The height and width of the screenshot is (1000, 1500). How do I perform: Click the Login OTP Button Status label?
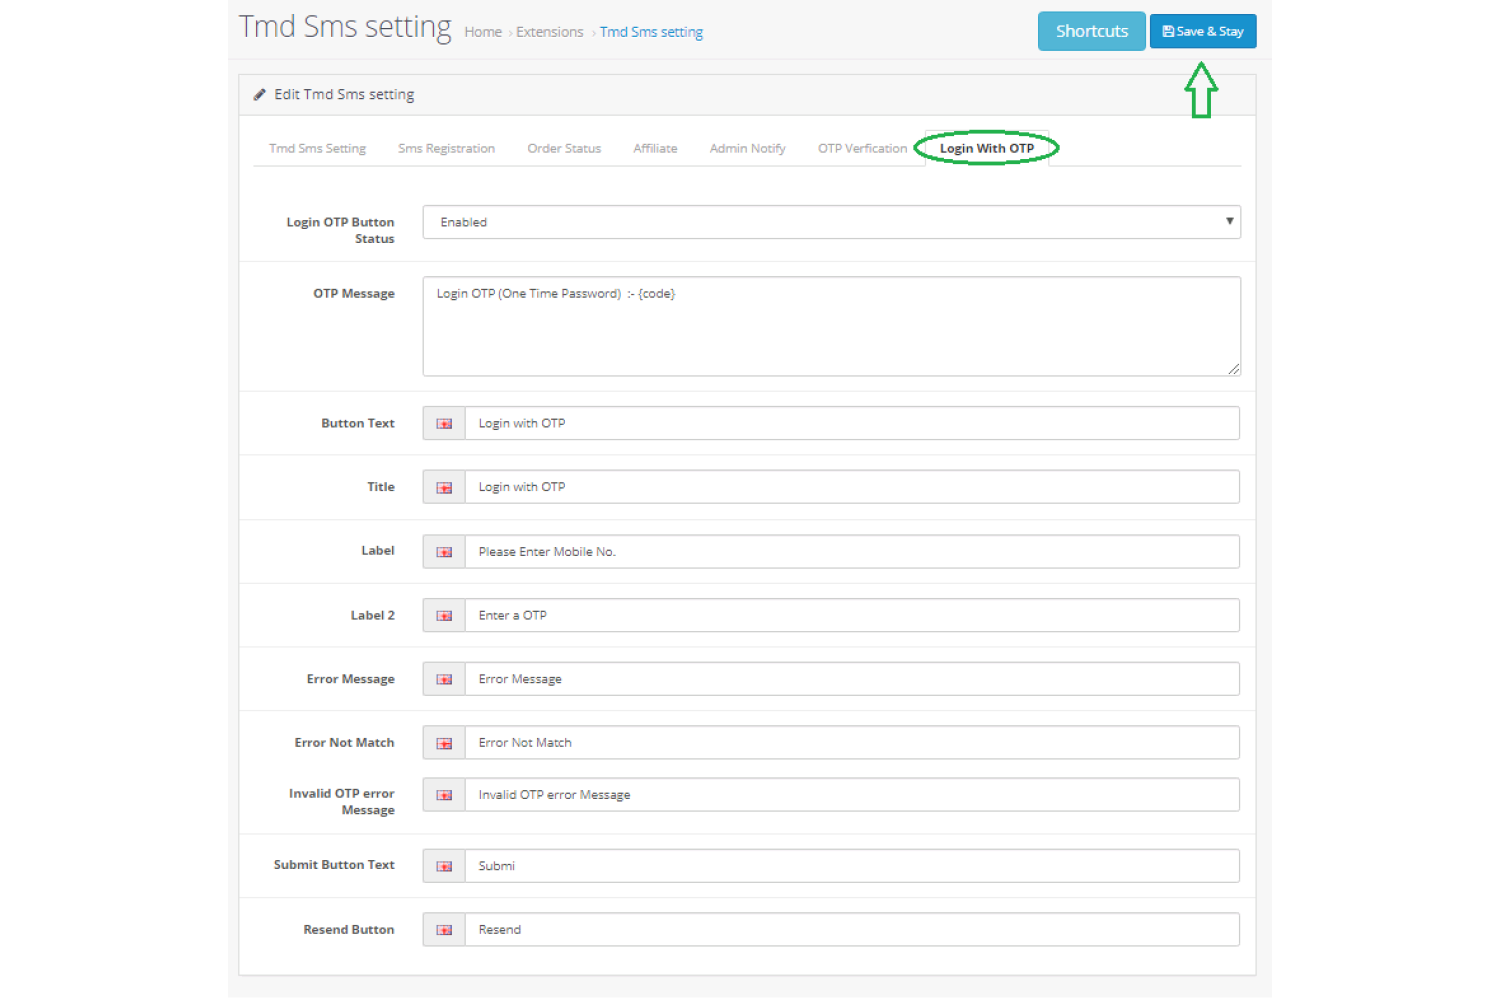(x=340, y=230)
